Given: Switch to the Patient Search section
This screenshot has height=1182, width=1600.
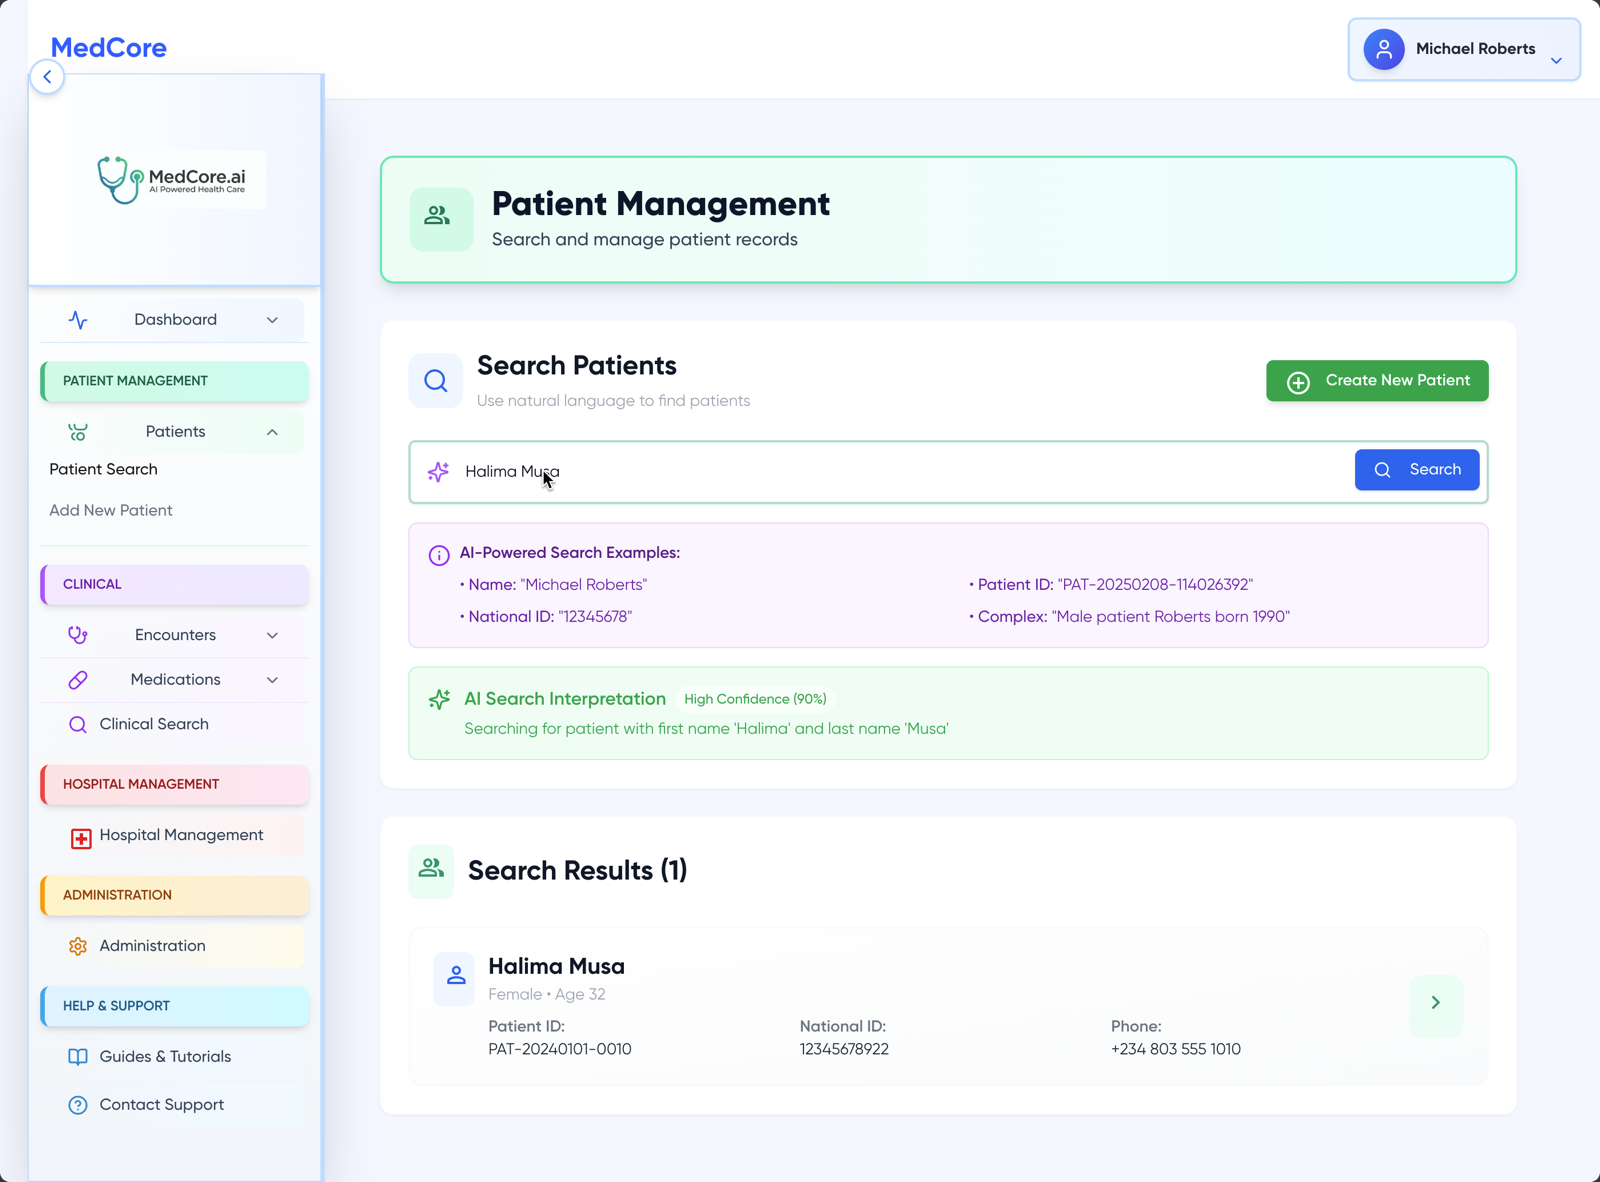Looking at the screenshot, I should (103, 469).
